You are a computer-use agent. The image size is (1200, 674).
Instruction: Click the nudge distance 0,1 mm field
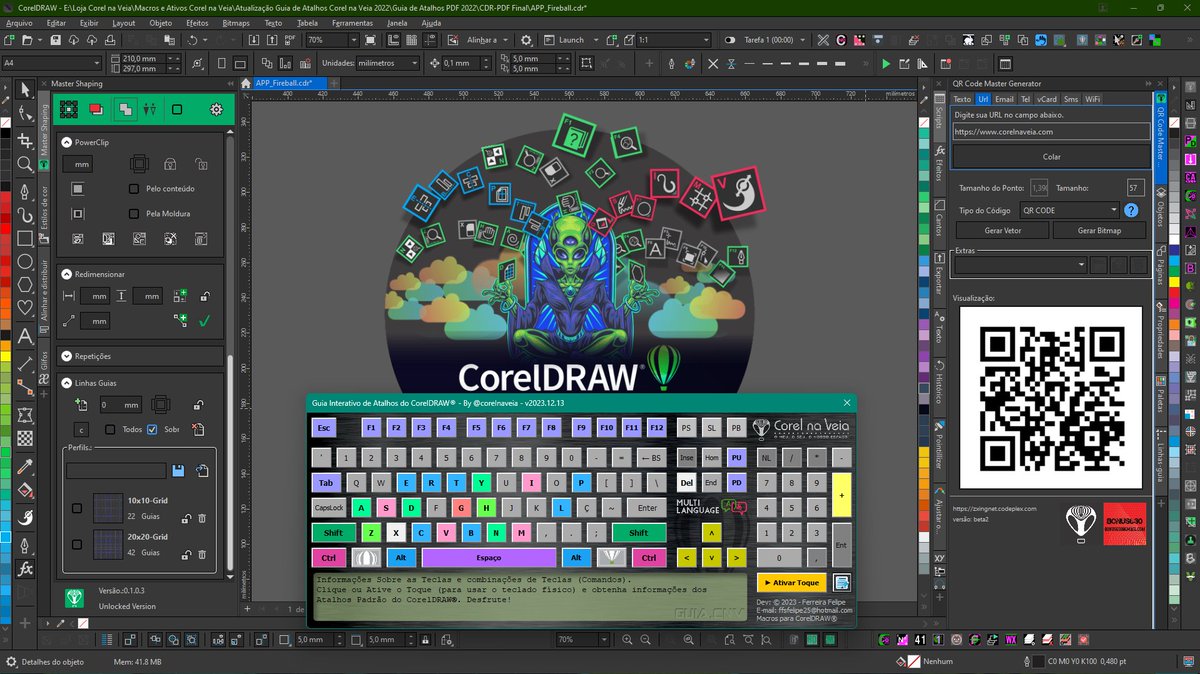462,62
